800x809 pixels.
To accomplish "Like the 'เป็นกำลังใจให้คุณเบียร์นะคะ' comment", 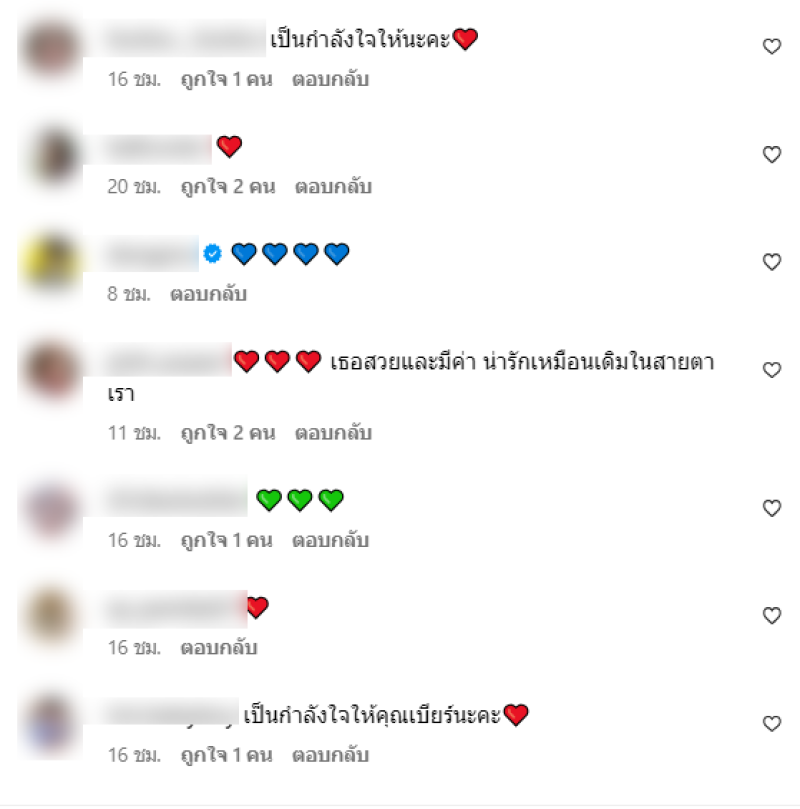I will [x=772, y=723].
